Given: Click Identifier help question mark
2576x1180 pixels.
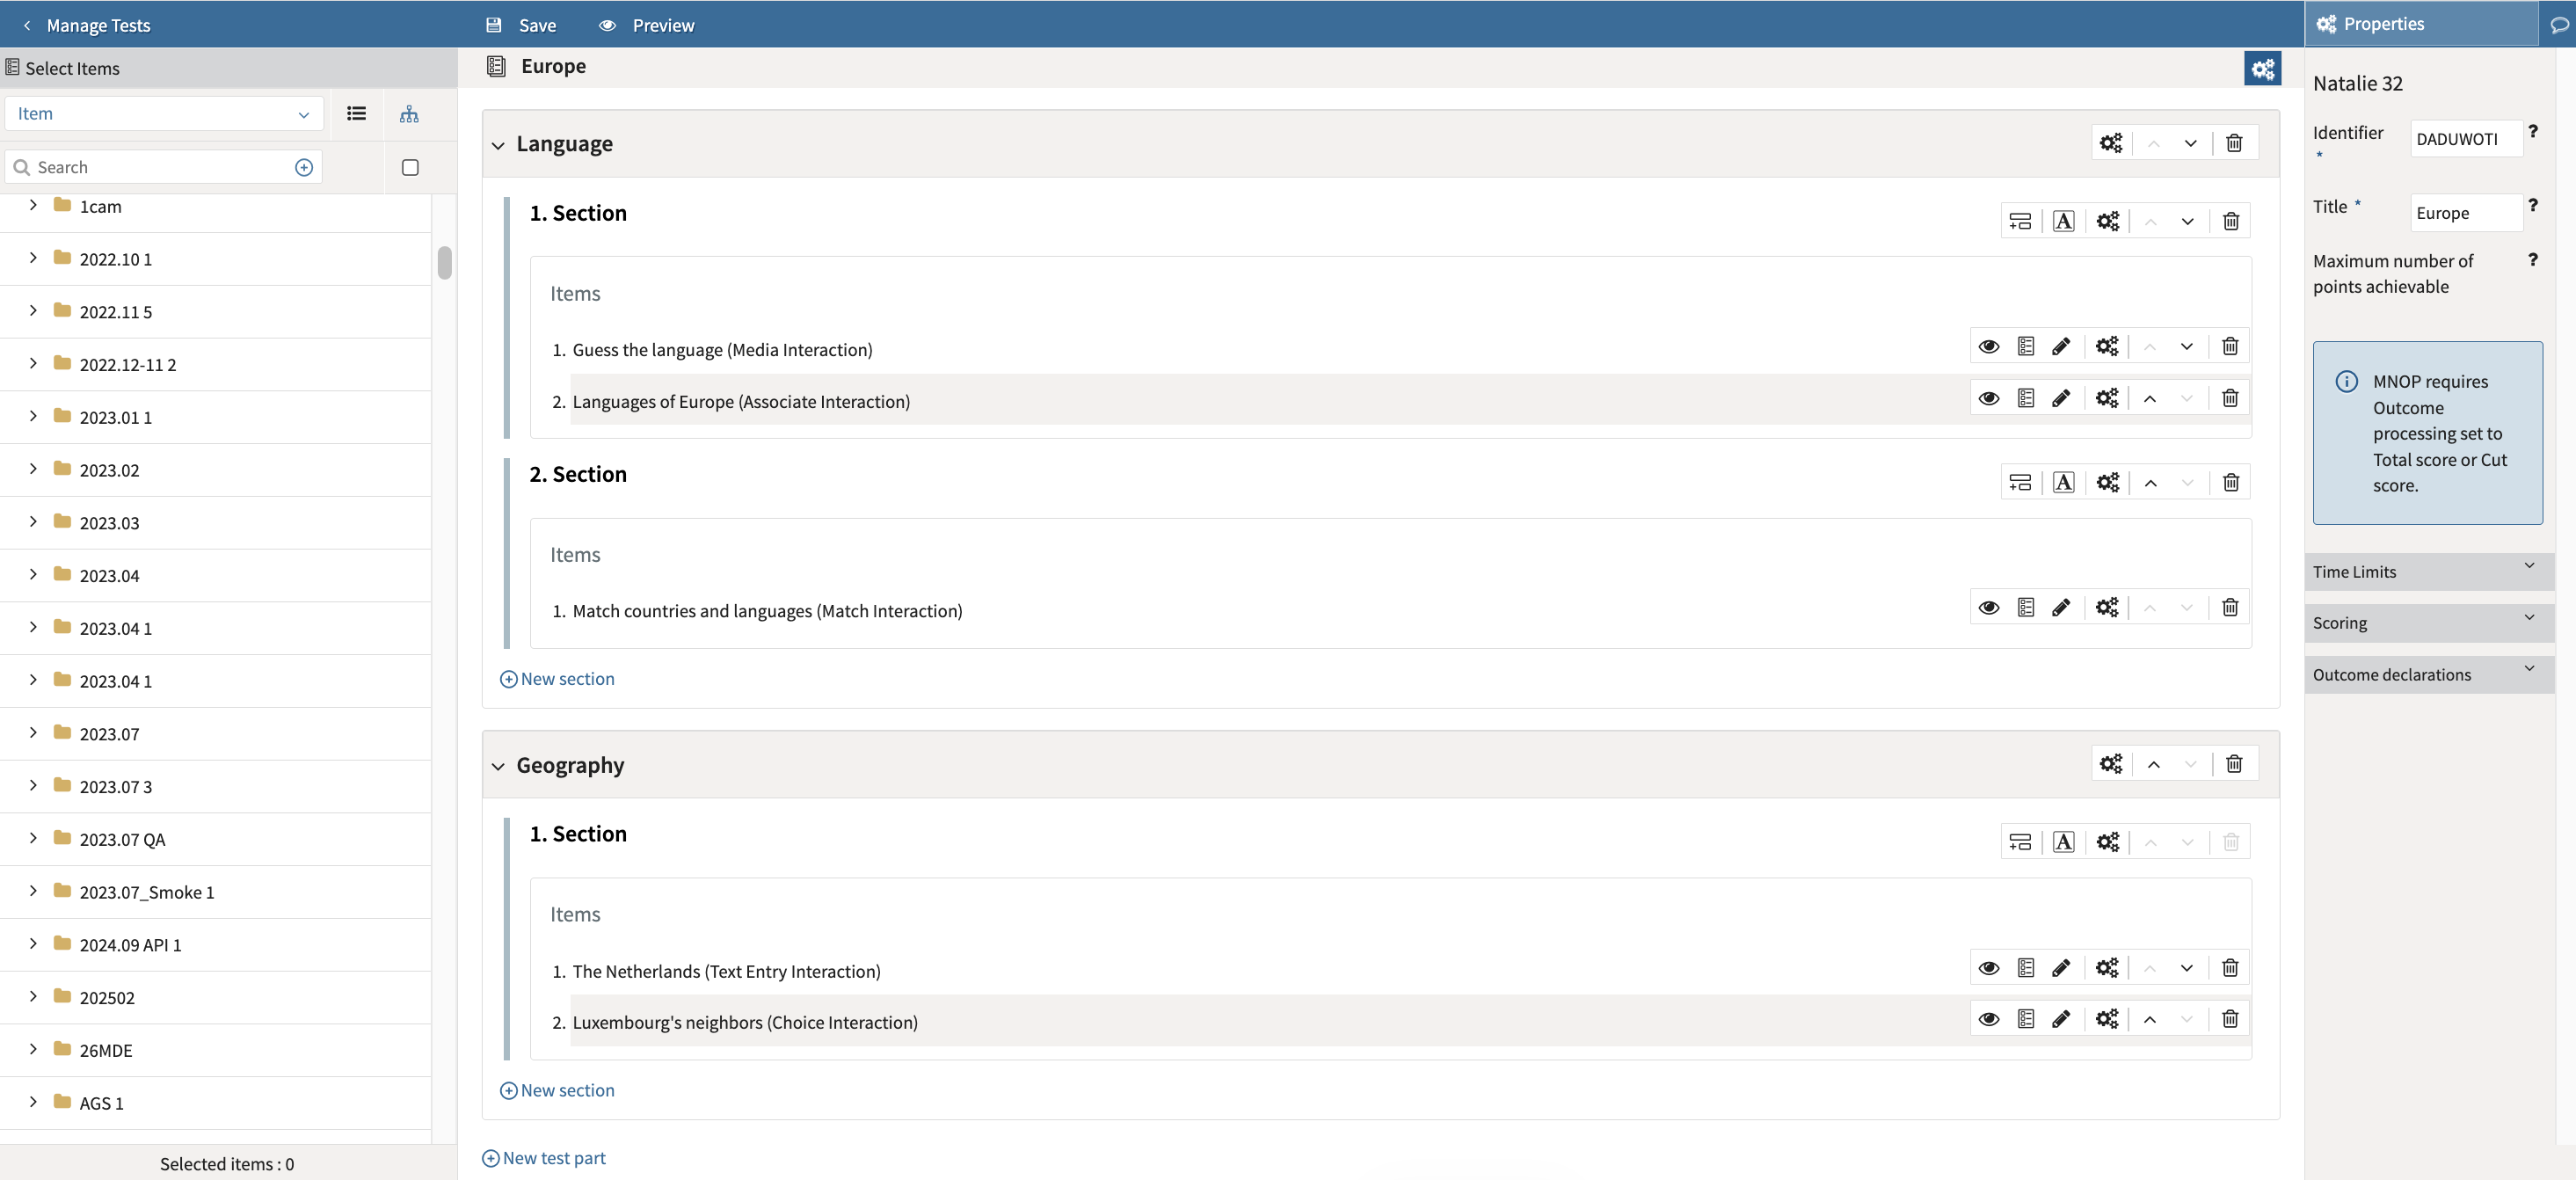Looking at the screenshot, I should pos(2532,131).
